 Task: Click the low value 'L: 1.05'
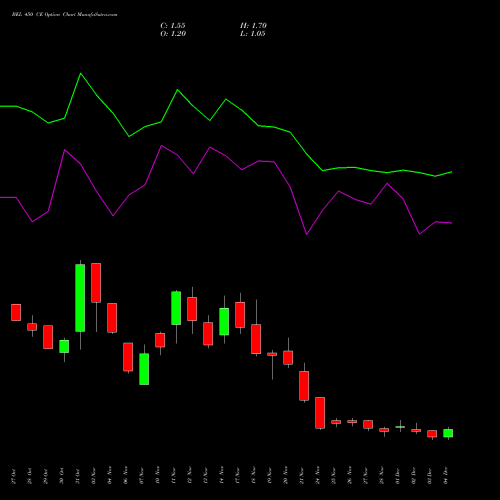coord(253,34)
